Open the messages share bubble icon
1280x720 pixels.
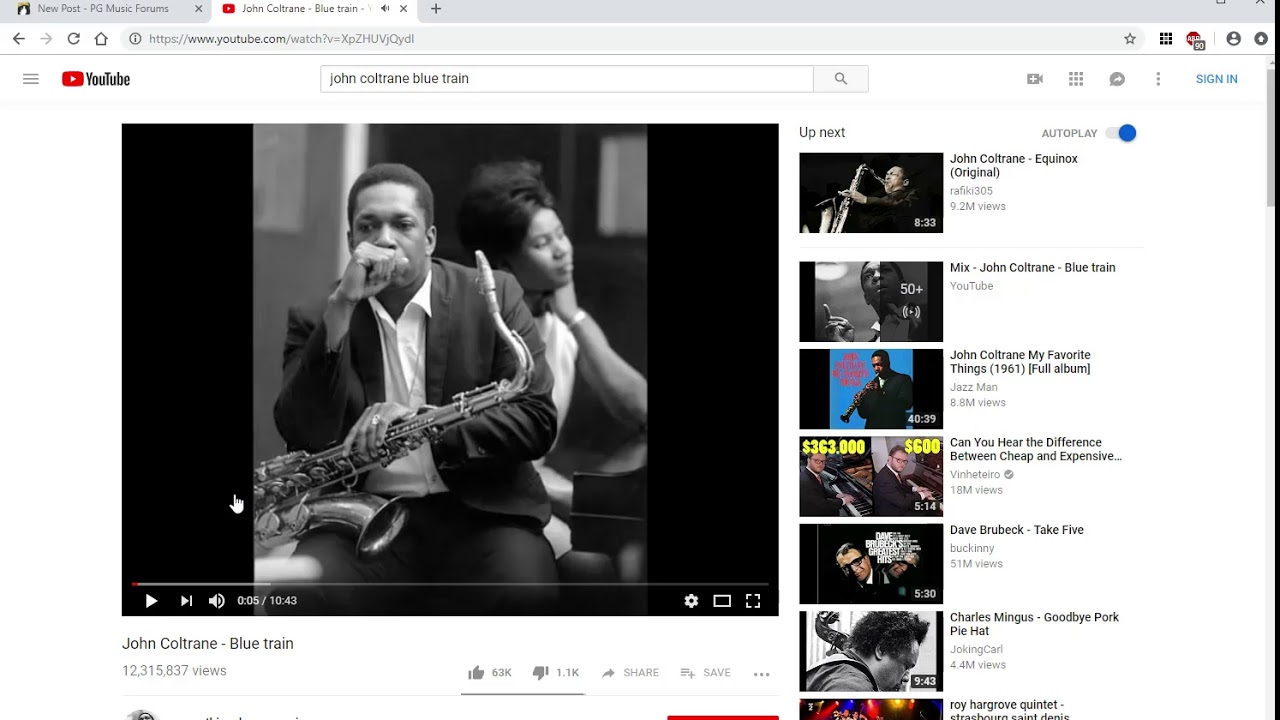(x=1117, y=79)
